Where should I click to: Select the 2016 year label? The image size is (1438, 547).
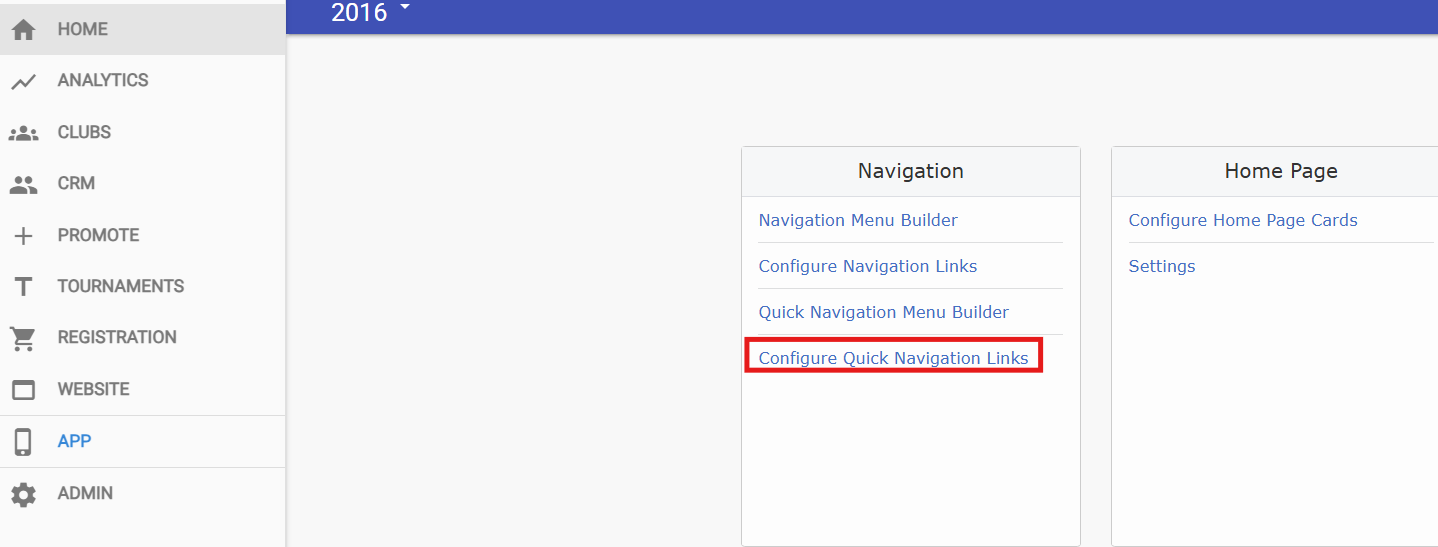pyautogui.click(x=359, y=13)
